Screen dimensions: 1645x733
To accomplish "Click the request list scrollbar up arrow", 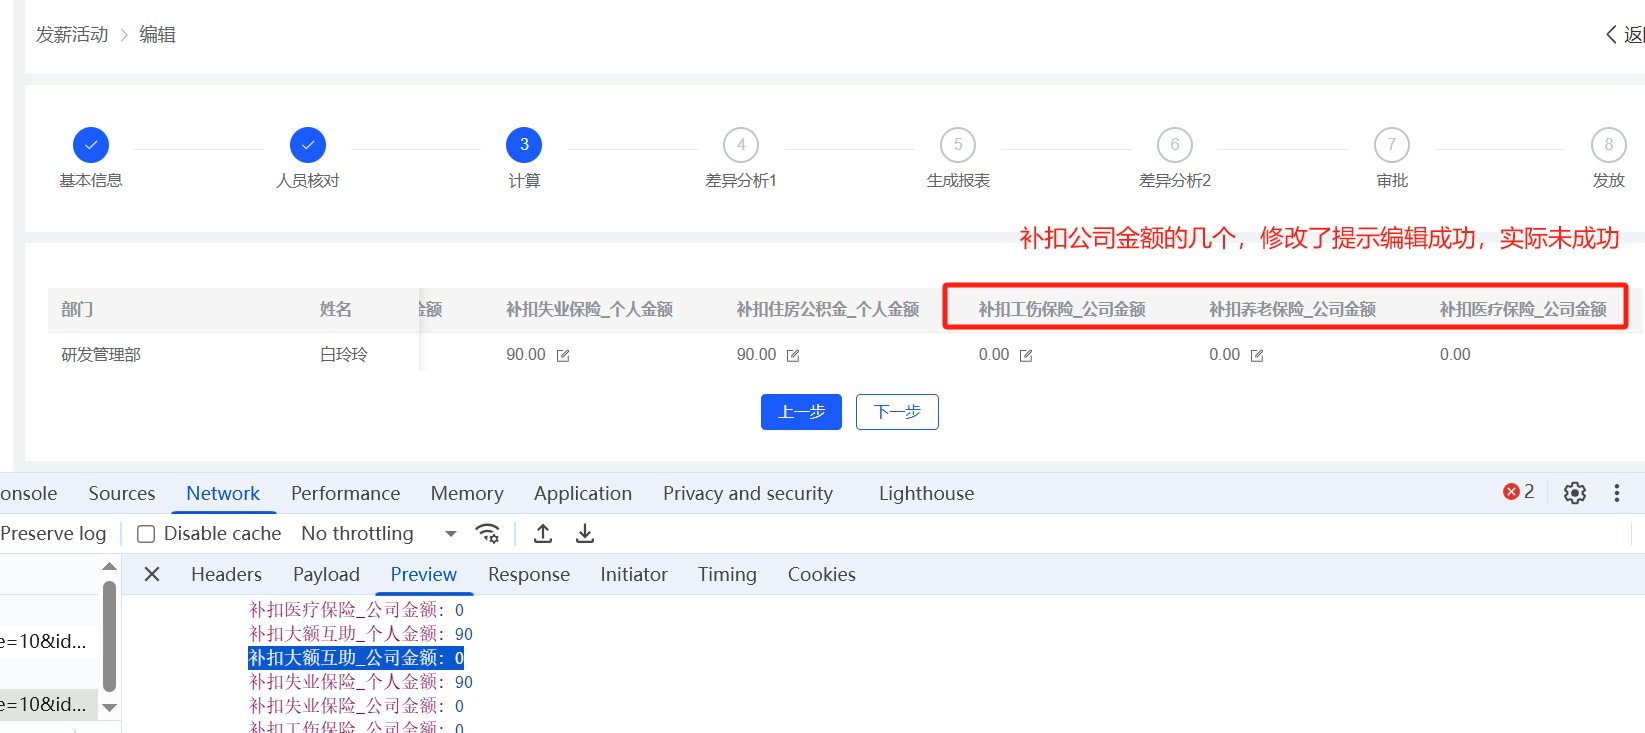I will 110,567.
